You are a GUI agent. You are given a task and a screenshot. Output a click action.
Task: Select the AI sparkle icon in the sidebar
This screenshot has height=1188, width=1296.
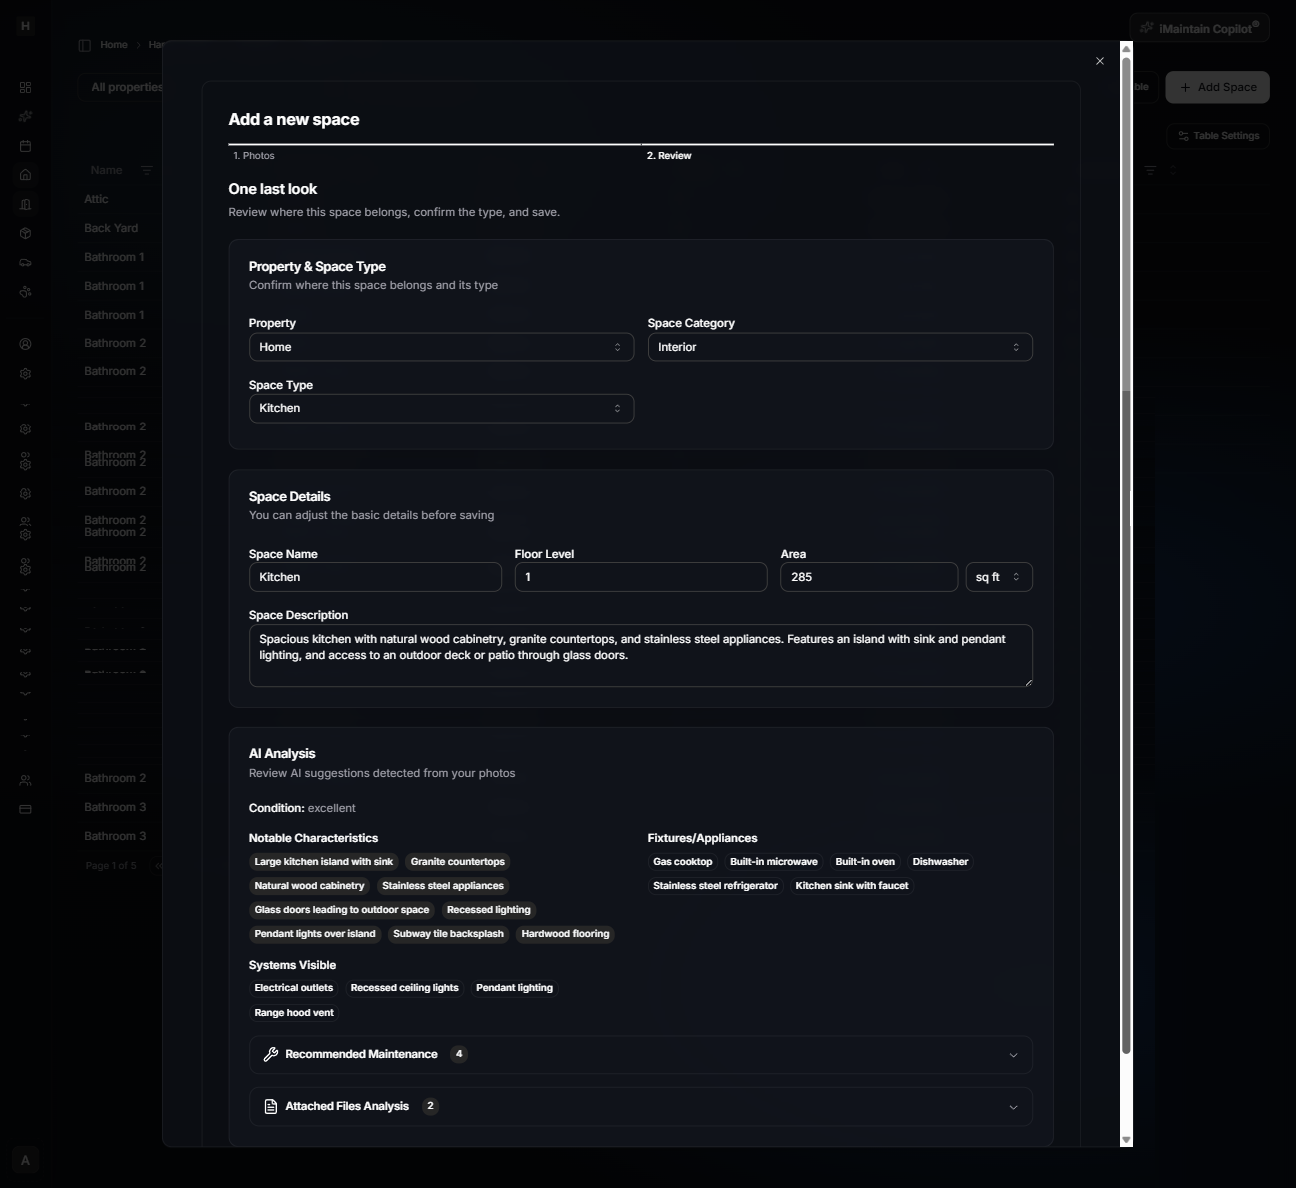(x=25, y=116)
